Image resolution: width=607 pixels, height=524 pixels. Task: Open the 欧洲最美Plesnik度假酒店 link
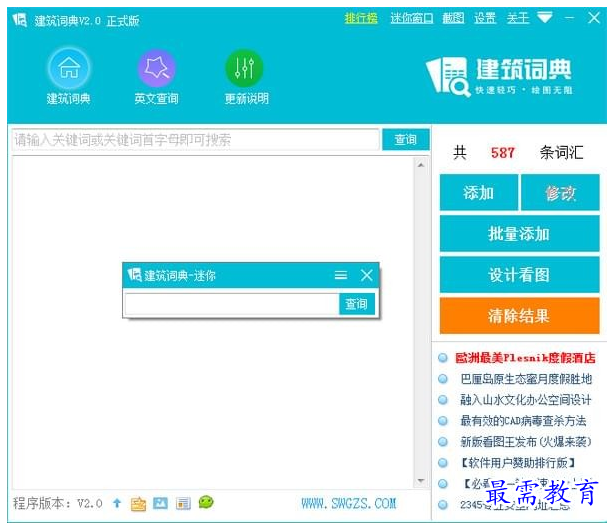tap(525, 358)
